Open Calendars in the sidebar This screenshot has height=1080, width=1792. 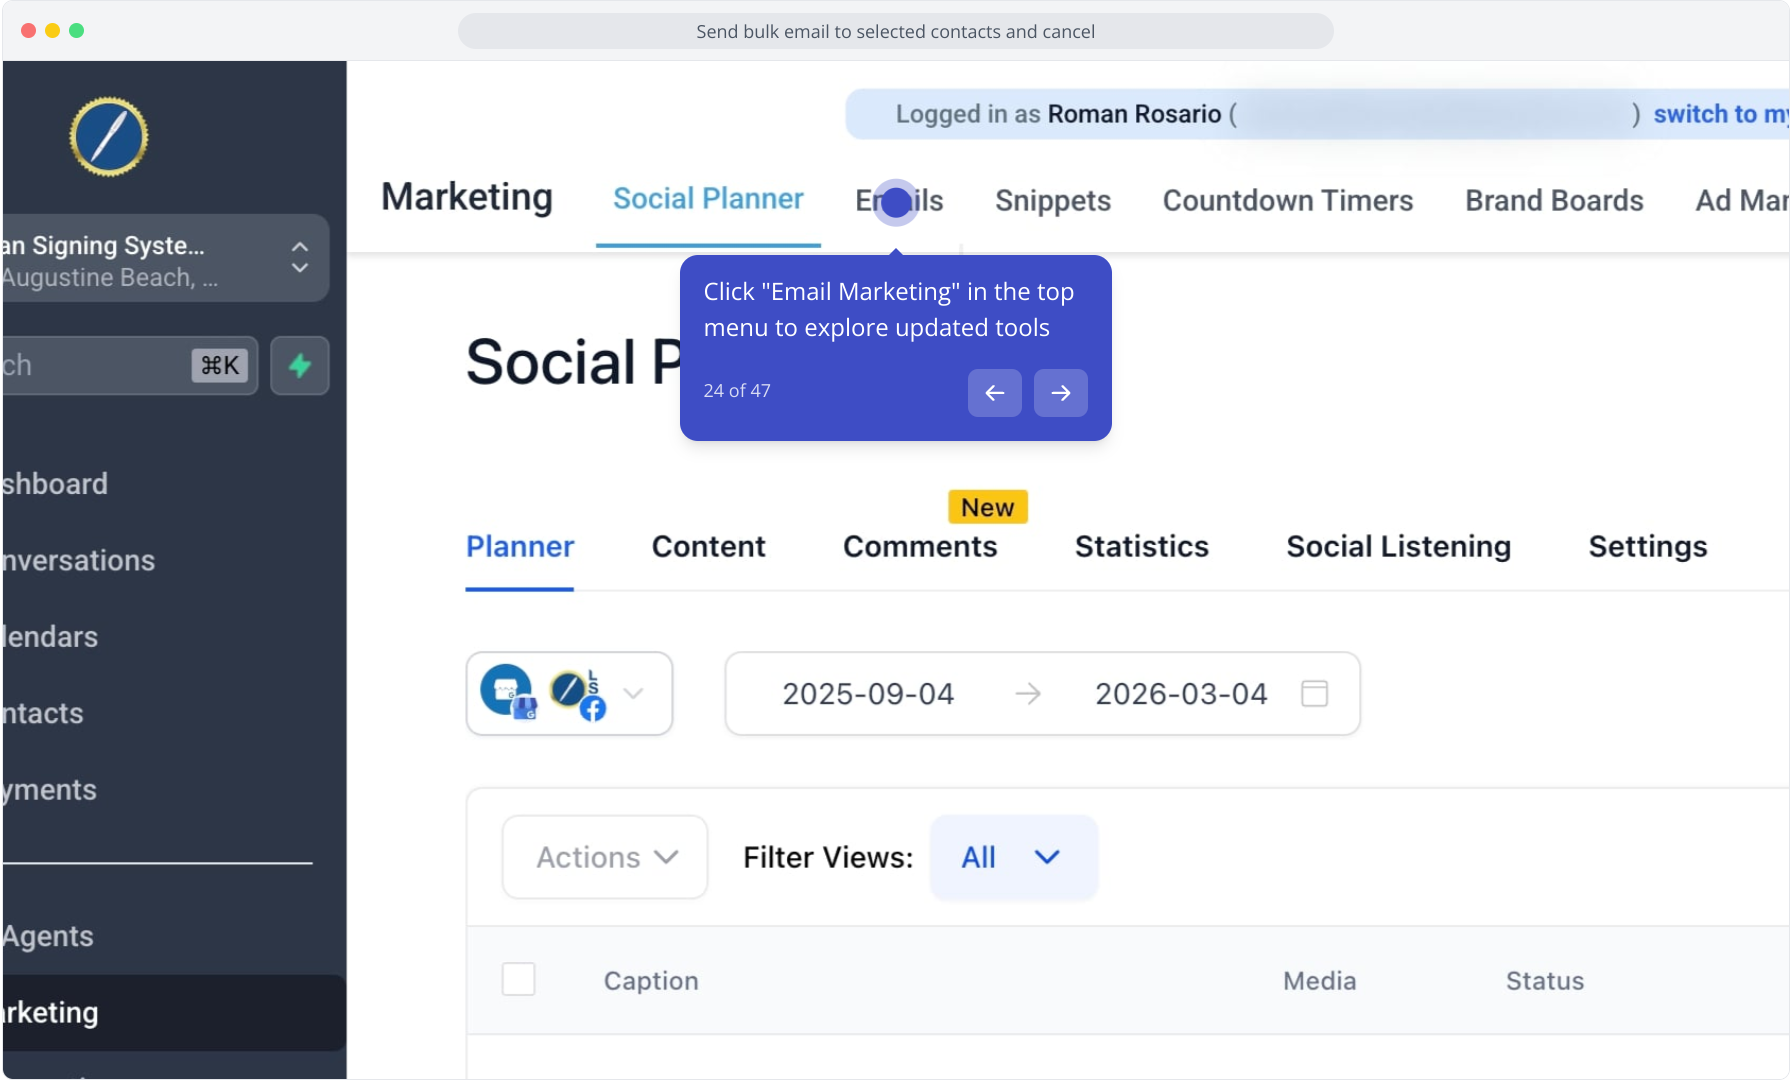point(51,637)
